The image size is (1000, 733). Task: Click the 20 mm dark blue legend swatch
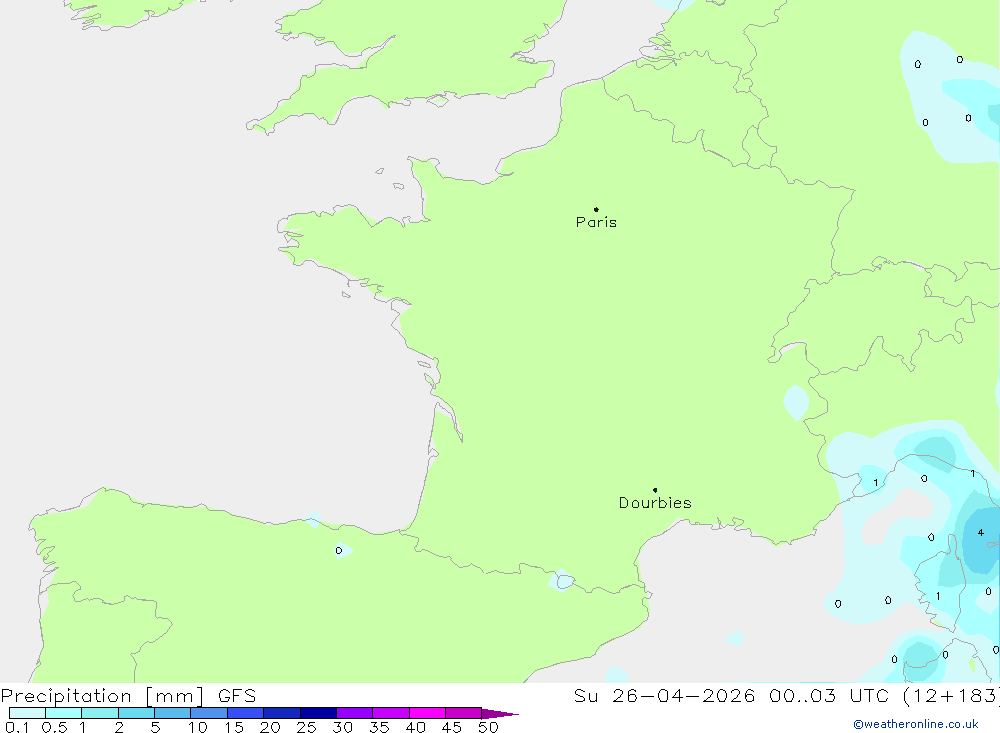pyautogui.click(x=281, y=713)
